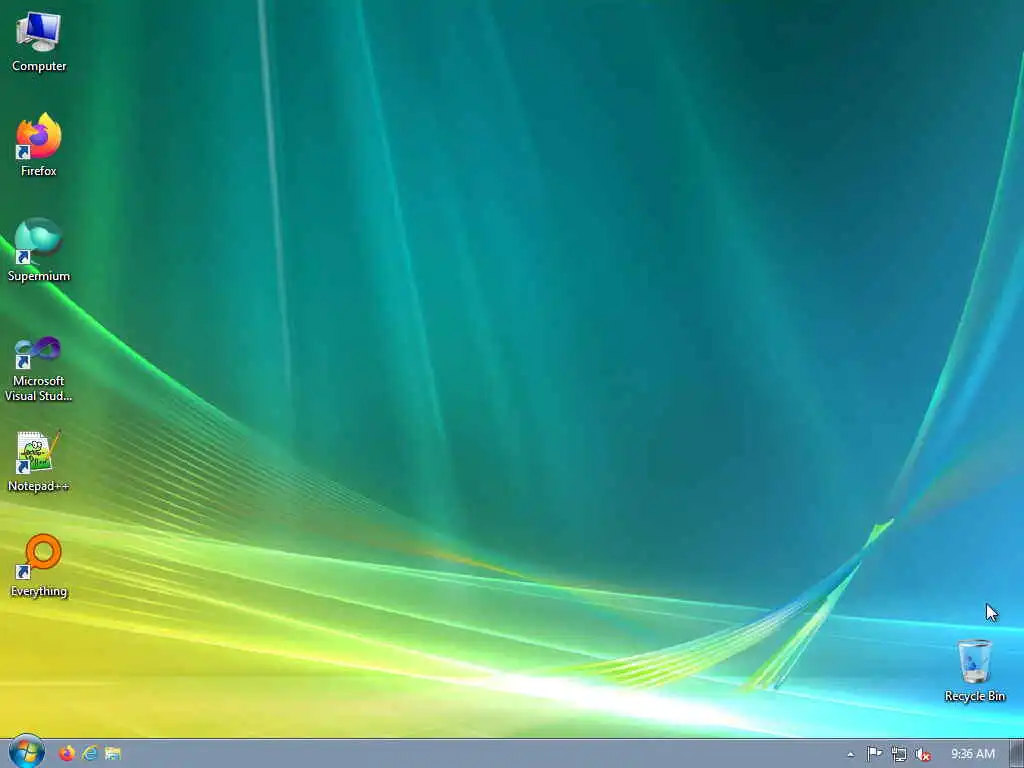Select the Recycle Bin icon
The image size is (1024, 768).
[x=974, y=671]
